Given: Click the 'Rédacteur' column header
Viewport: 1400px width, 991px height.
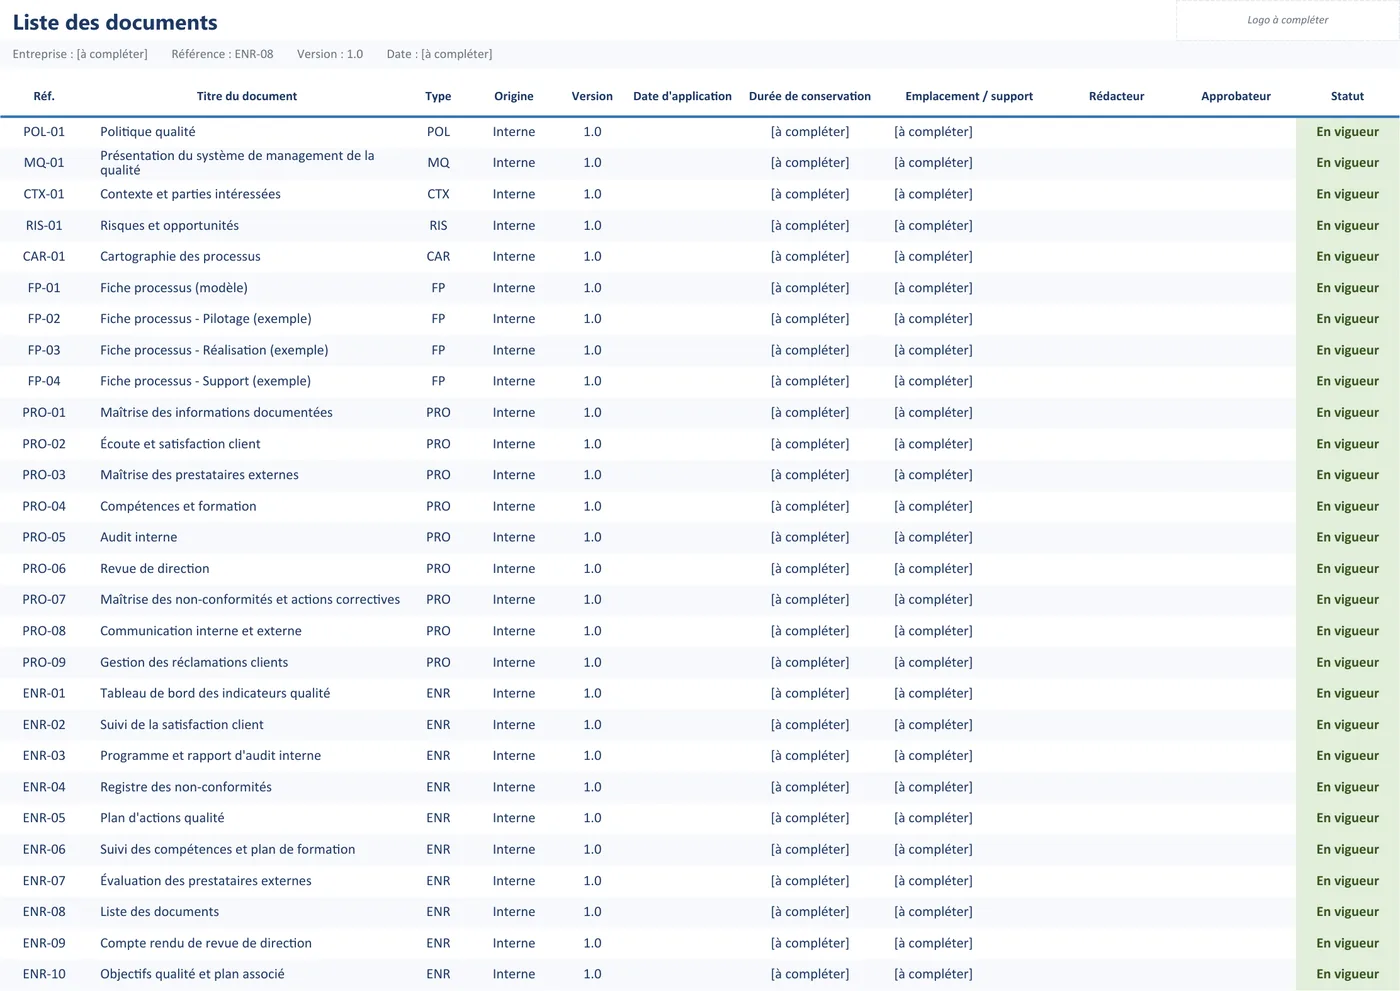Looking at the screenshot, I should click(x=1117, y=96).
